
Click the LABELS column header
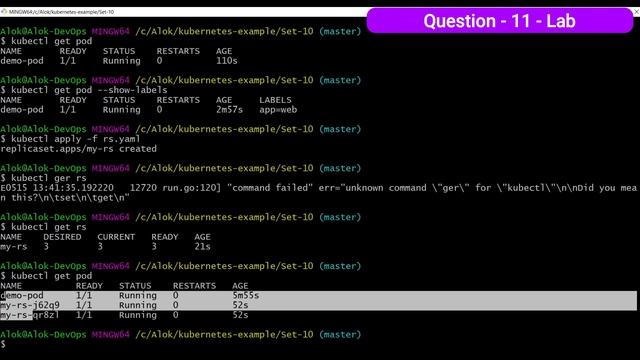[275, 100]
